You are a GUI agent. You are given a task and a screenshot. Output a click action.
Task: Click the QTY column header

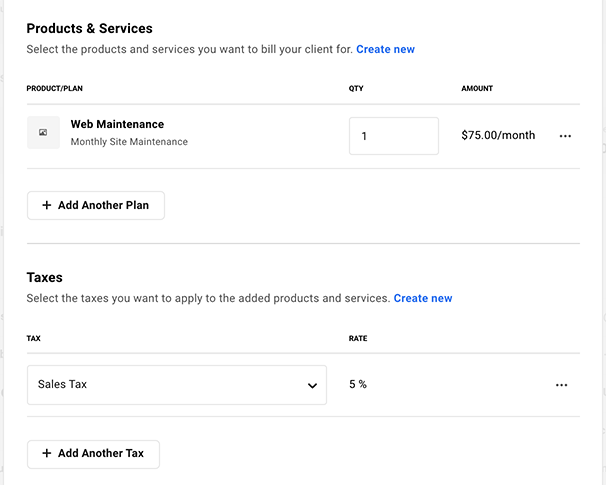(x=356, y=88)
